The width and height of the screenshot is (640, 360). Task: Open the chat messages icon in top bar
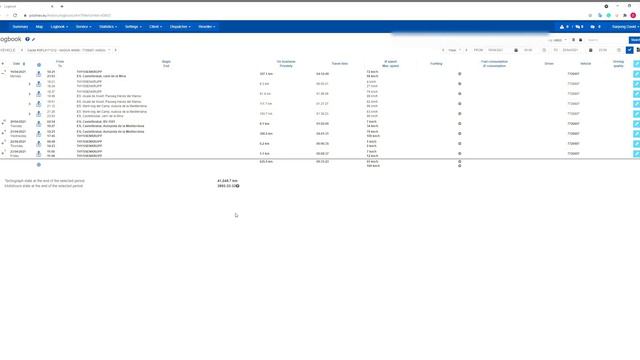pyautogui.click(x=578, y=27)
